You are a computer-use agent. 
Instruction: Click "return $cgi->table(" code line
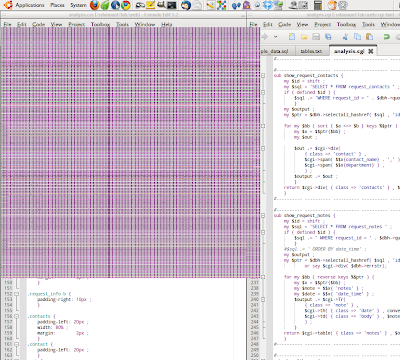coord(342,333)
